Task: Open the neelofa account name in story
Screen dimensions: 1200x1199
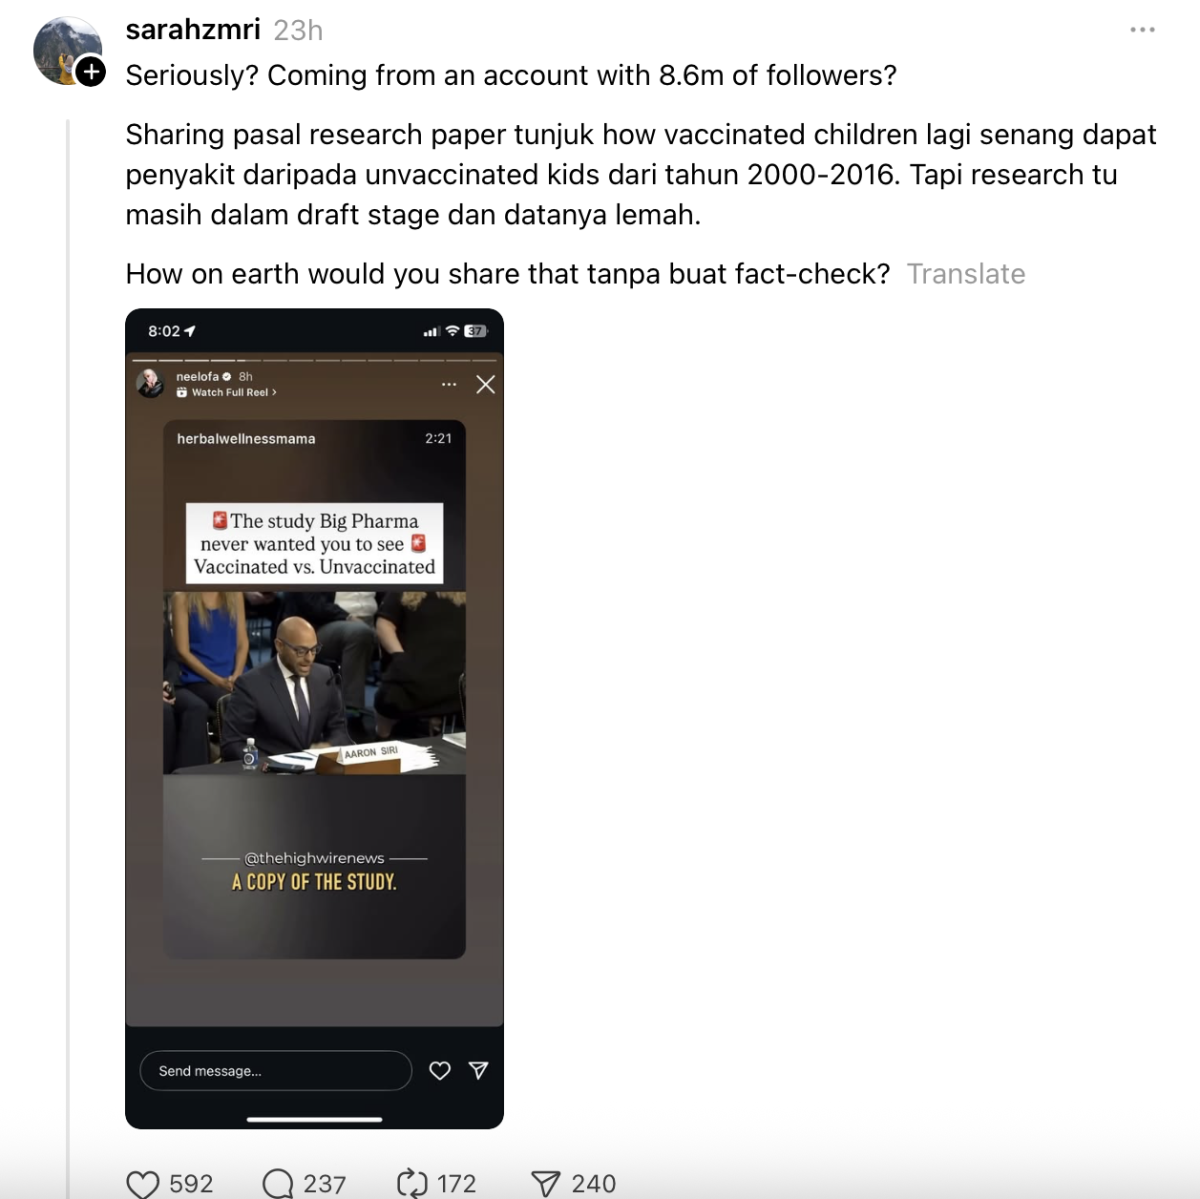Action: point(197,377)
